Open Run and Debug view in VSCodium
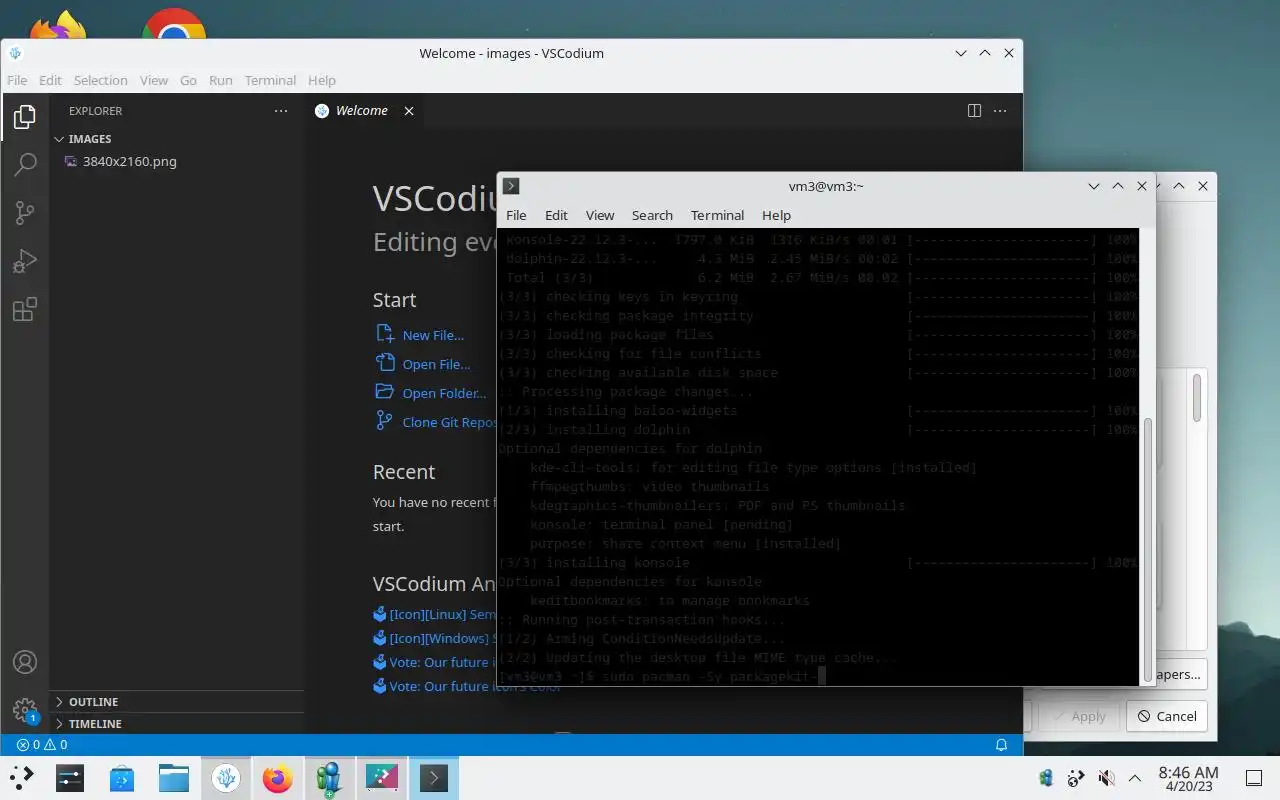Image resolution: width=1280 pixels, height=800 pixels. (25, 261)
